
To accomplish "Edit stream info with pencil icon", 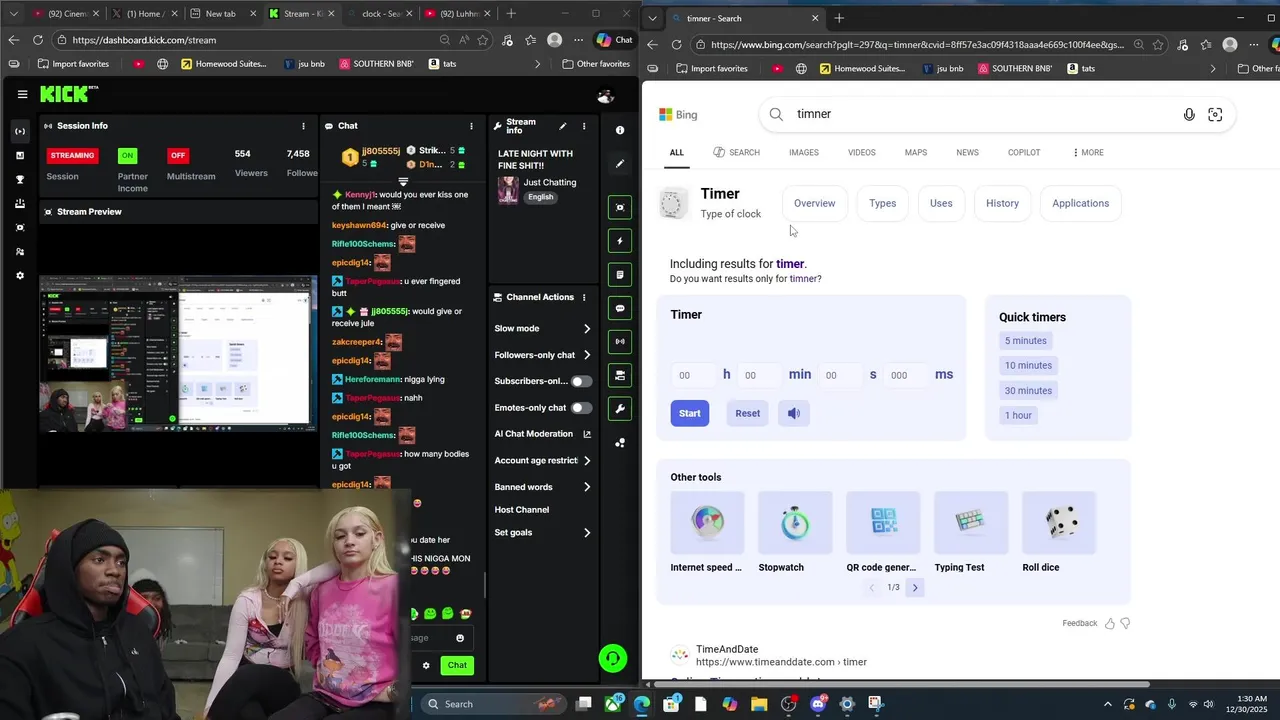I will 562,126.
